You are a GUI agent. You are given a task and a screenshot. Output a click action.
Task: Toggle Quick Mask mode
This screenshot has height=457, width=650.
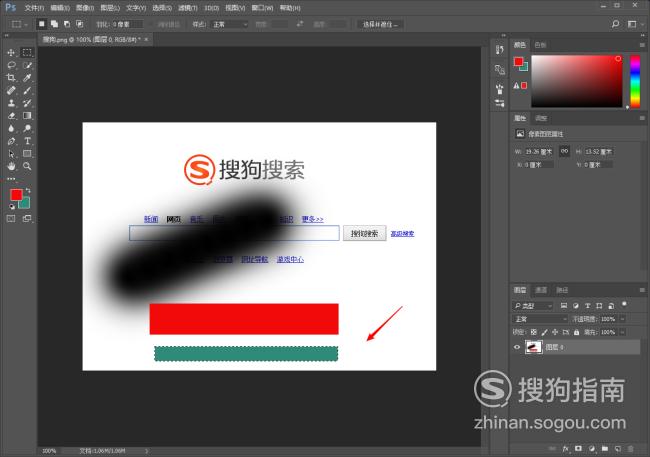coord(11,219)
